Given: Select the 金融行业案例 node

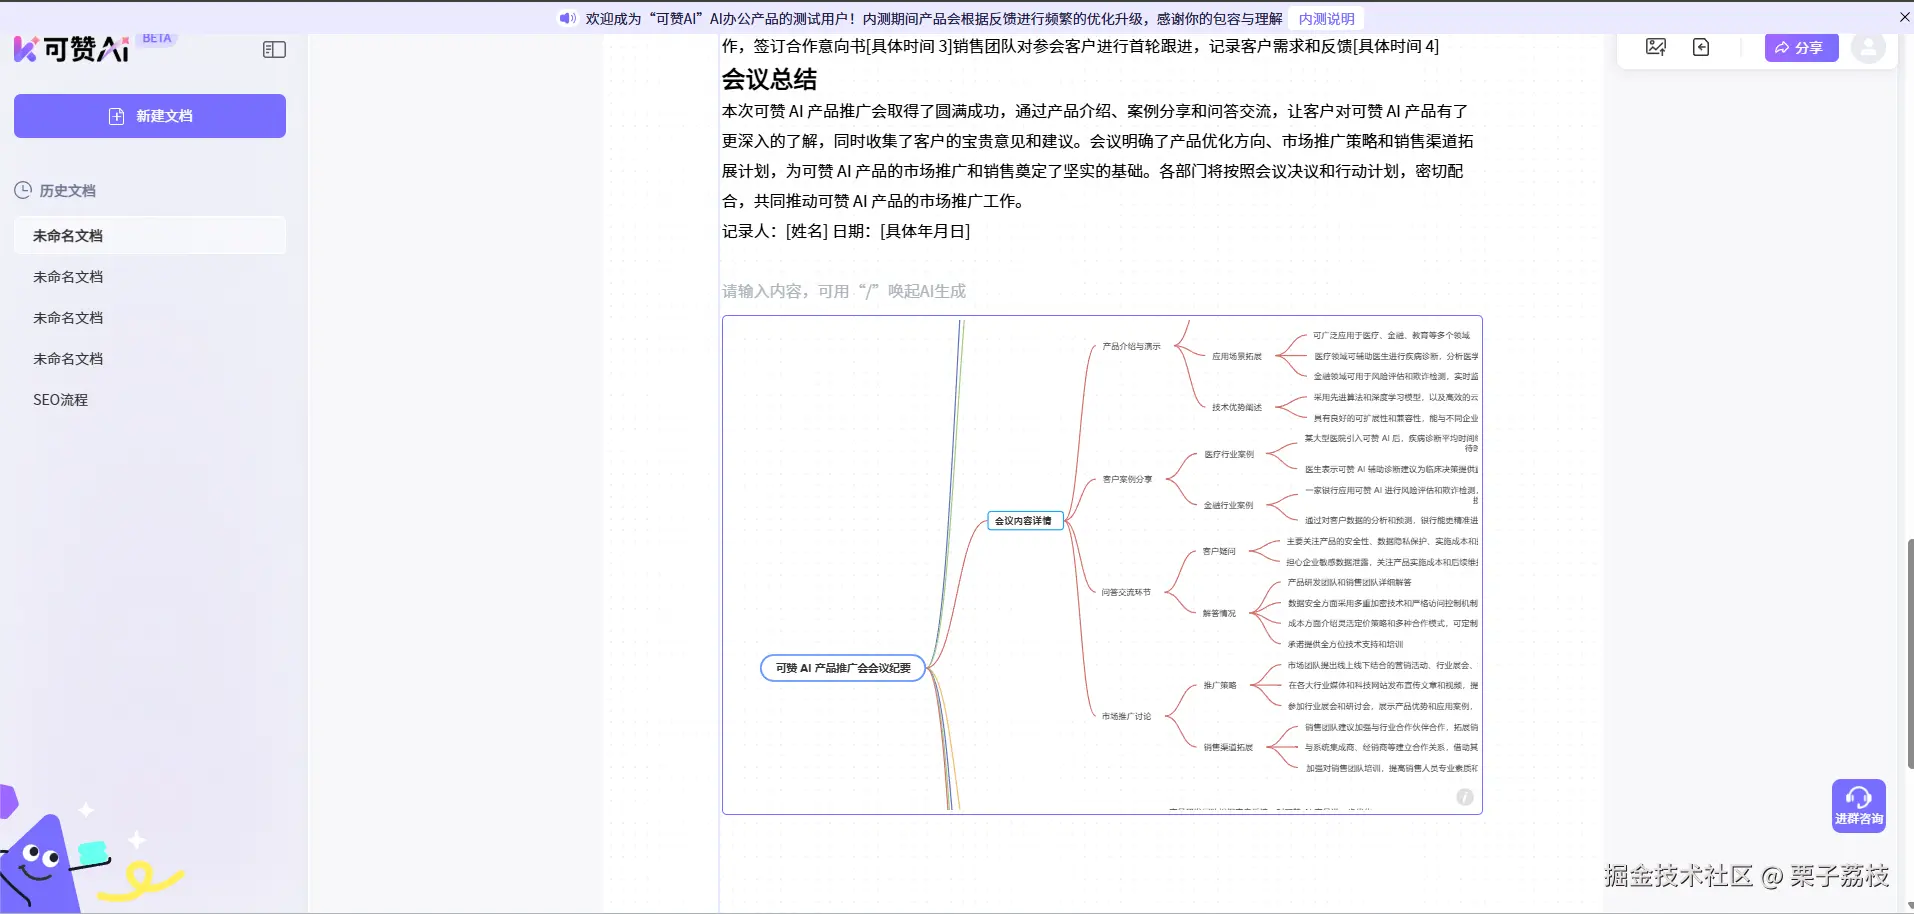Looking at the screenshot, I should click(x=1228, y=506).
